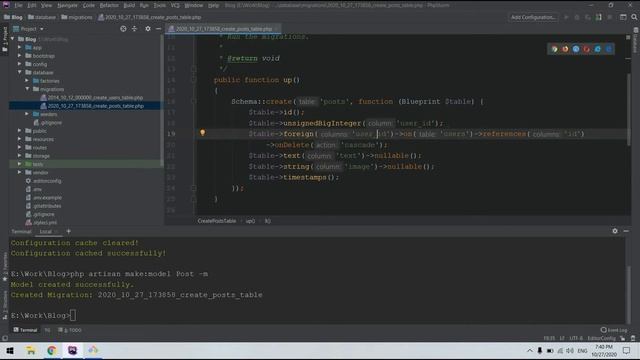This screenshot has width=640, height=360.
Task: Collapse the migrations folder
Action: click(27, 89)
